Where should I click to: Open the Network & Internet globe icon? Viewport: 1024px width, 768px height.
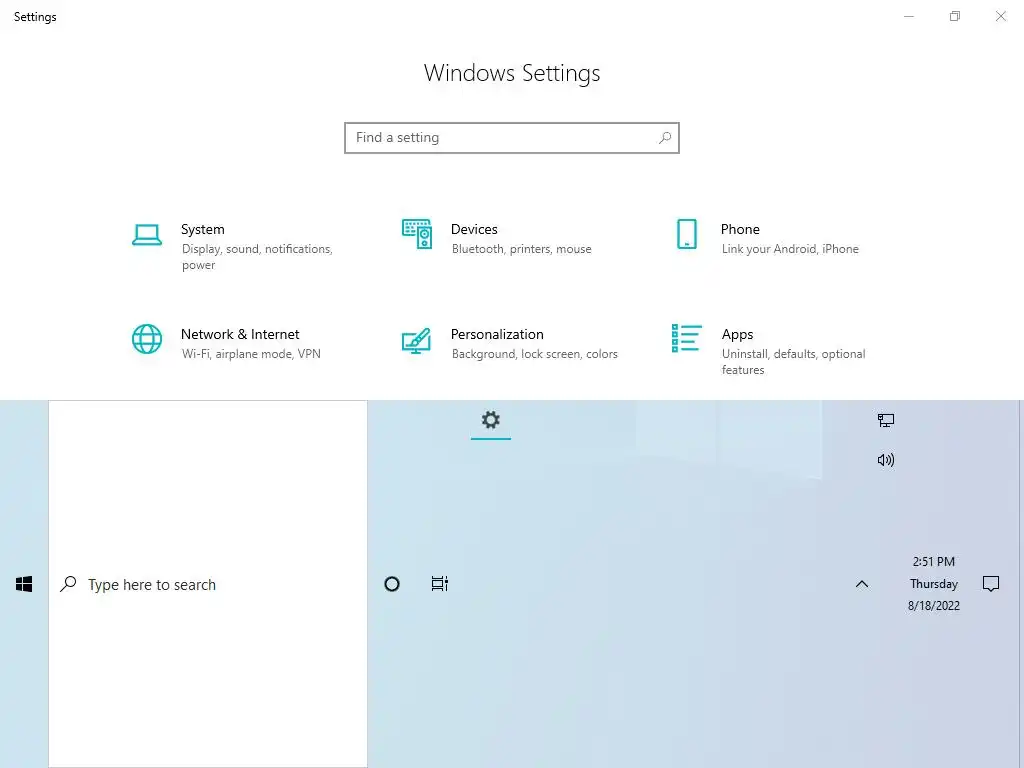(147, 339)
